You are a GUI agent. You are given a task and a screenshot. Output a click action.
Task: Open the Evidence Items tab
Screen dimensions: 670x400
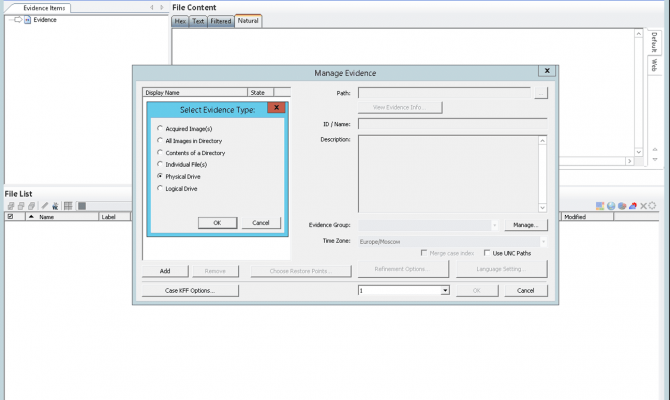pos(44,8)
